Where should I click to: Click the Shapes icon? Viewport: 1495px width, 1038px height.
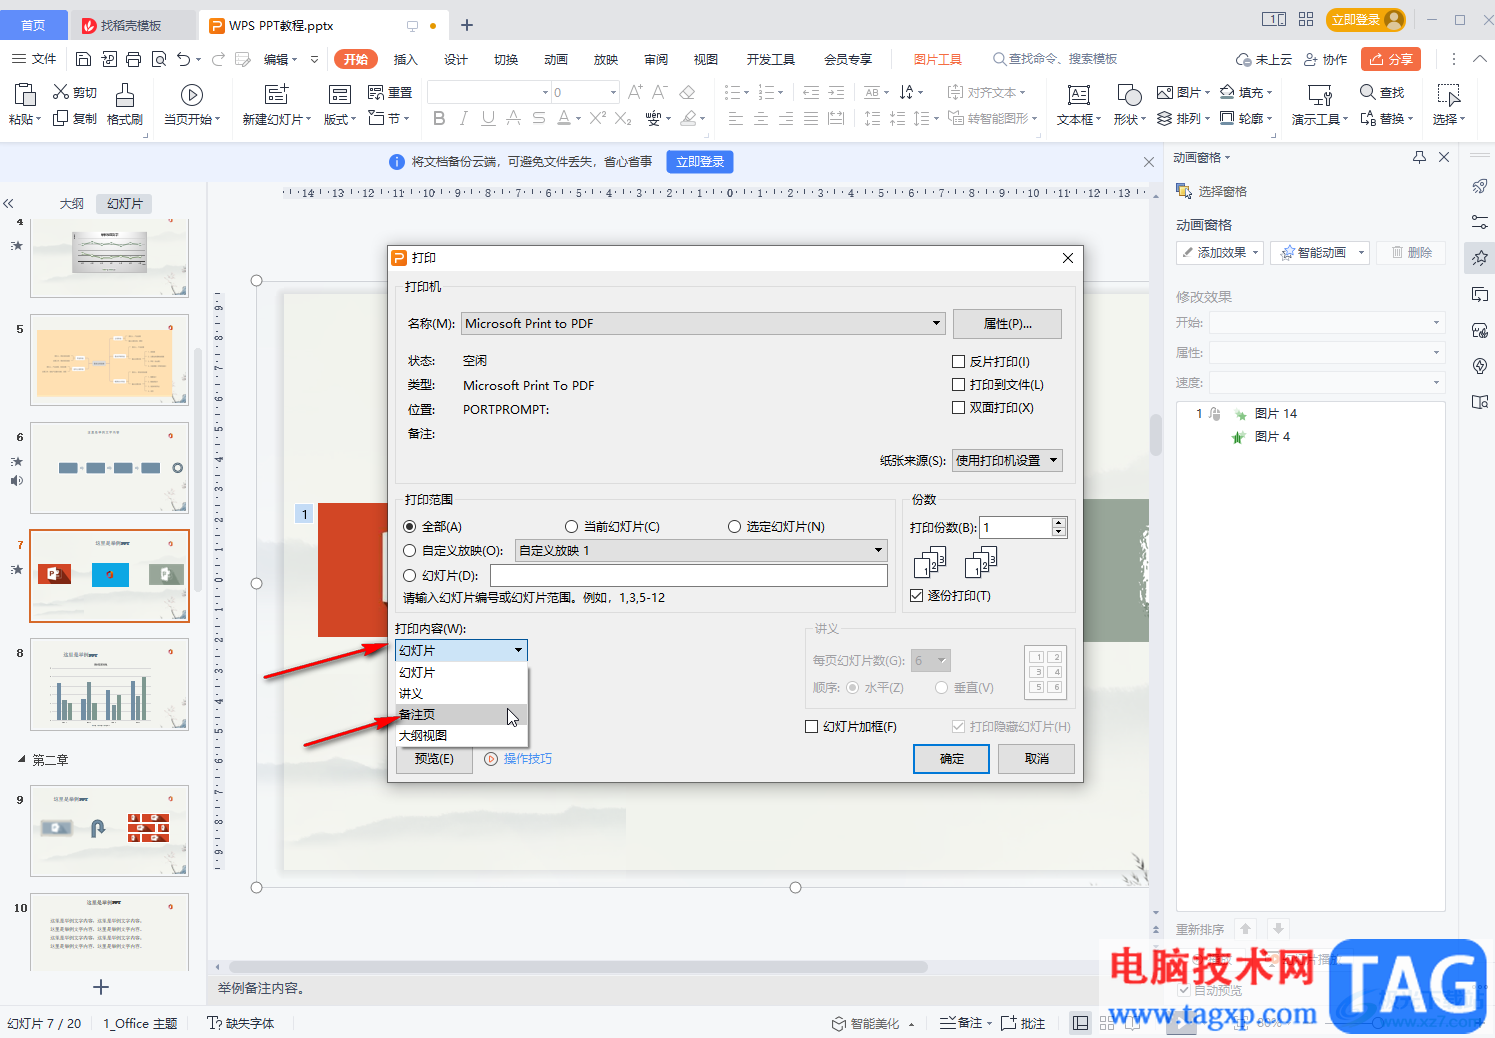click(1129, 95)
